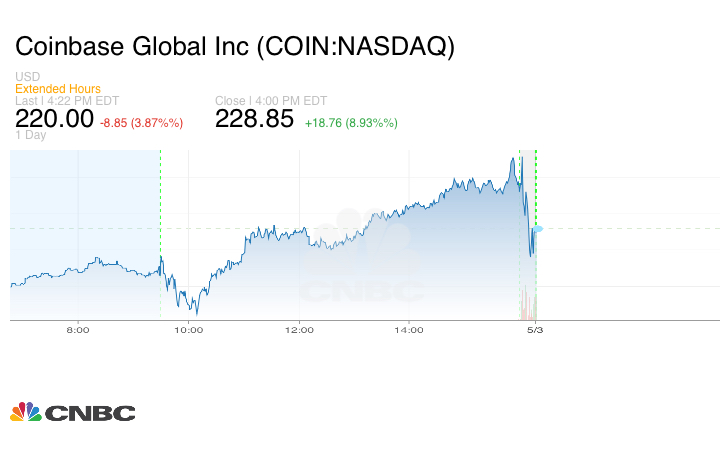Click the red volume bars near close

pyautogui.click(x=523, y=304)
